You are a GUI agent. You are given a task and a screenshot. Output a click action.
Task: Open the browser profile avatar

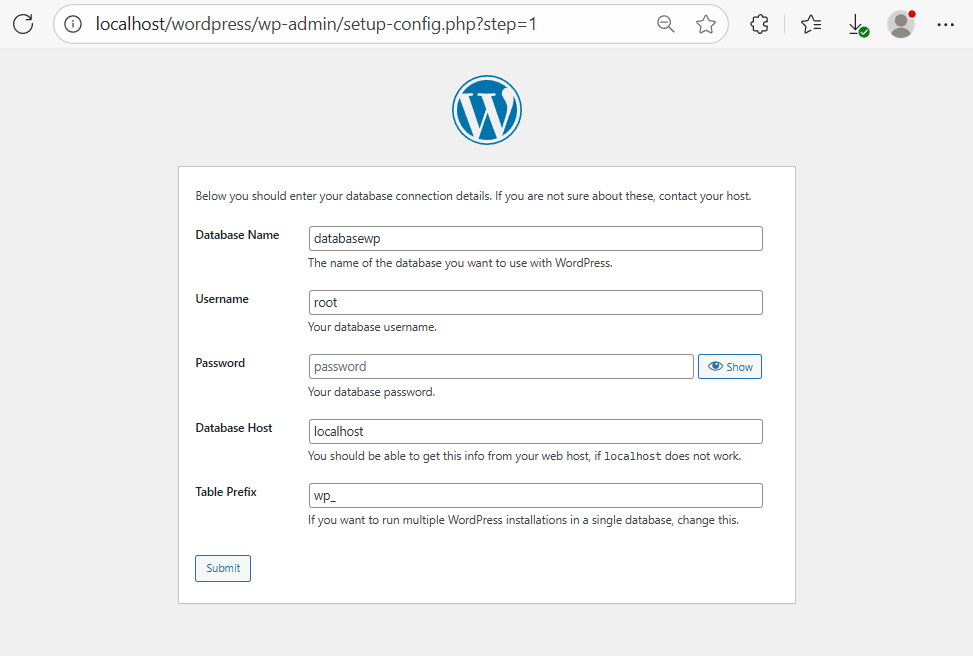click(901, 24)
